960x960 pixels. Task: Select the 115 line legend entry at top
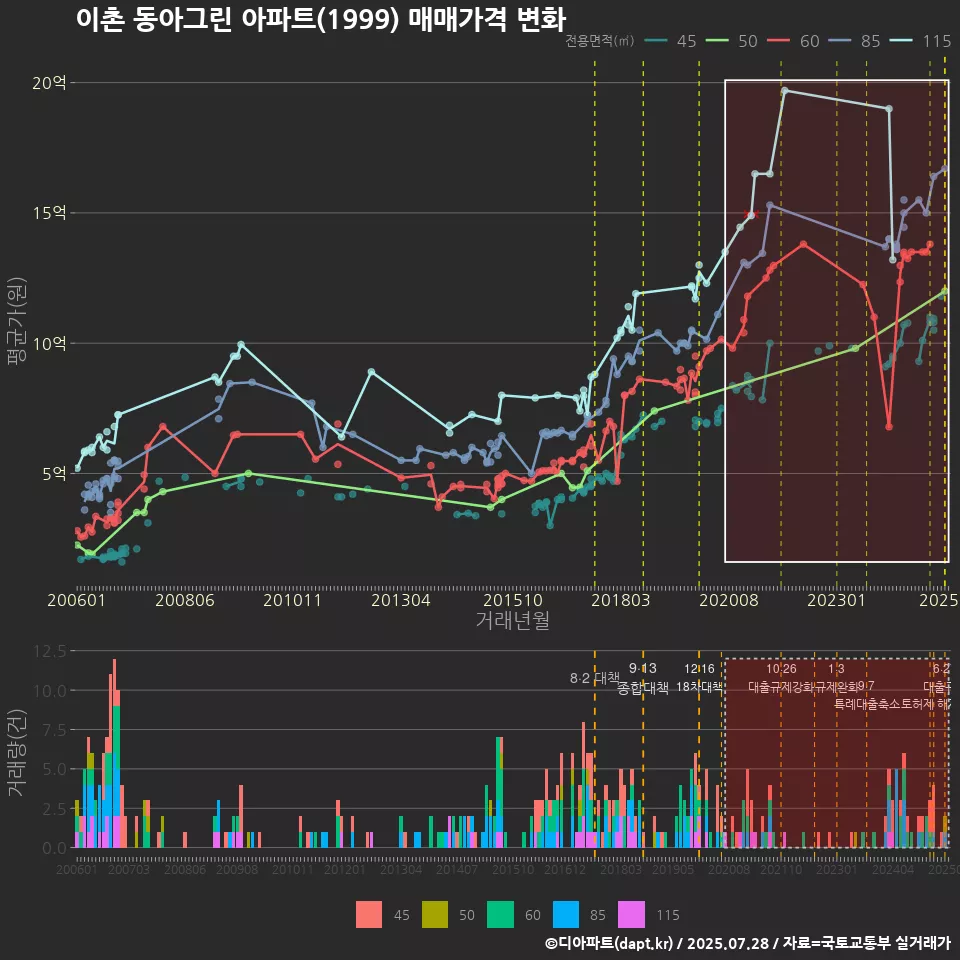tap(921, 41)
